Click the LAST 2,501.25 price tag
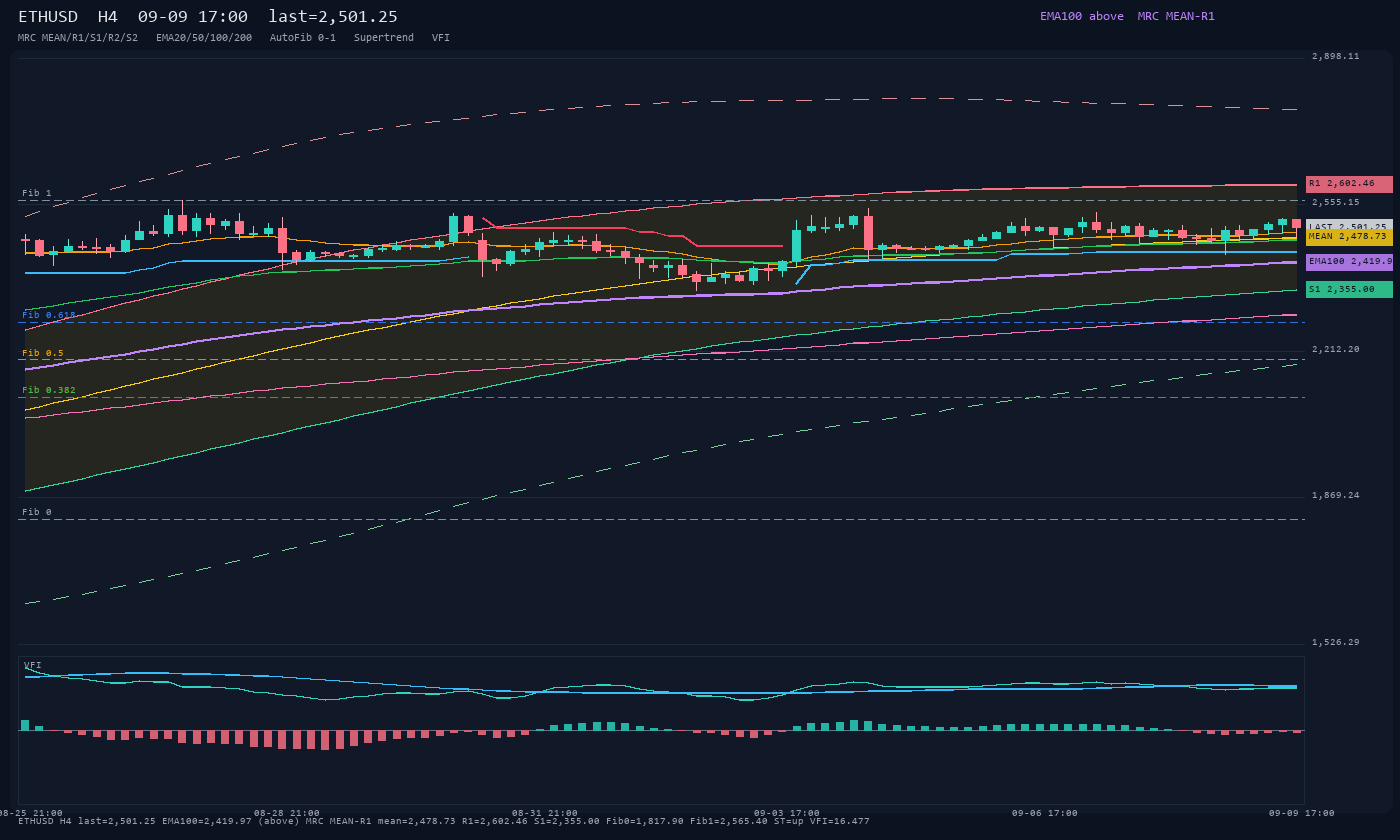Screen dimensions: 1400x840 (1349, 226)
